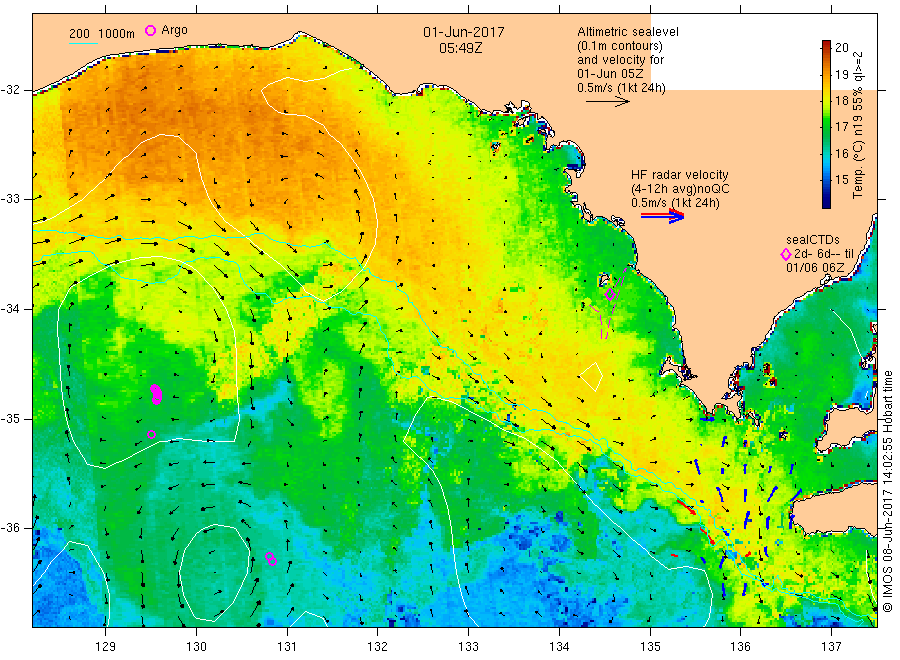Click the longitude label 132
Viewport: 900px width, 660px height.
tap(378, 647)
